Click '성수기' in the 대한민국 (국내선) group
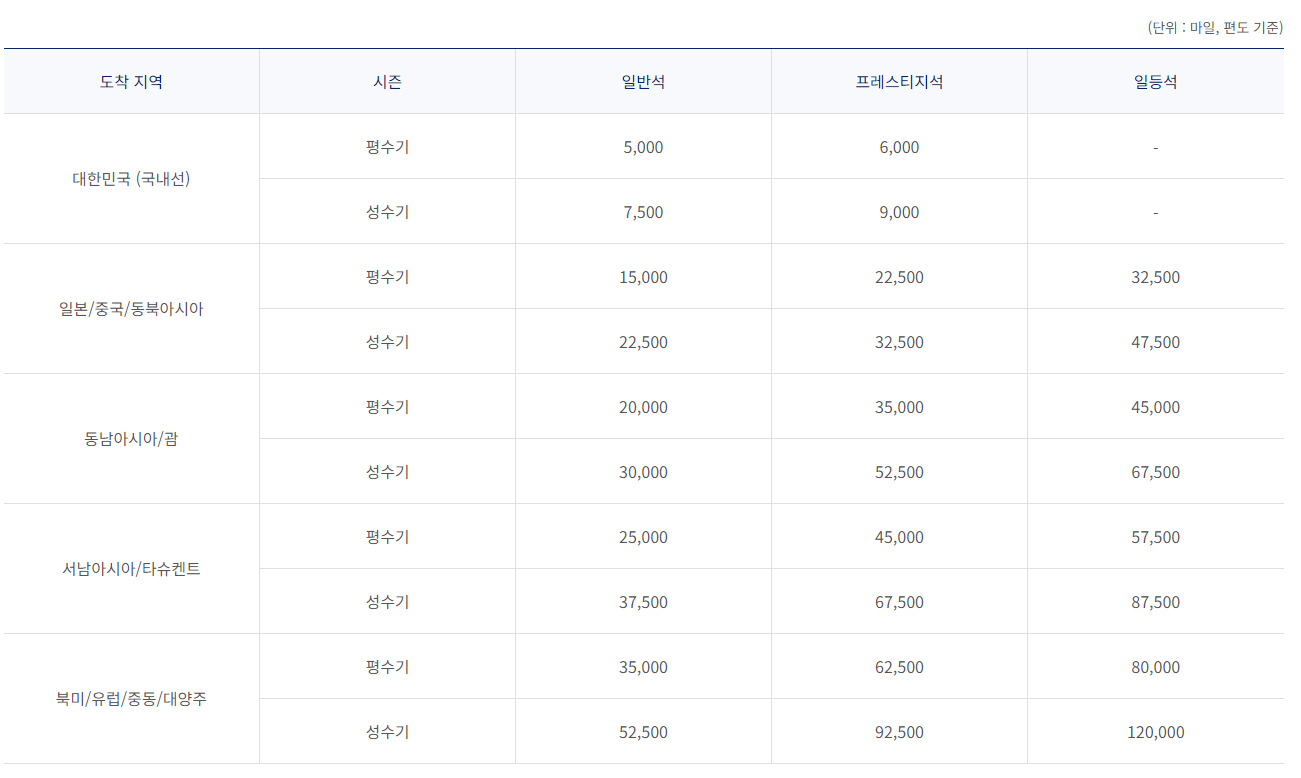Screen dimensions: 1301x778 [x=387, y=212]
